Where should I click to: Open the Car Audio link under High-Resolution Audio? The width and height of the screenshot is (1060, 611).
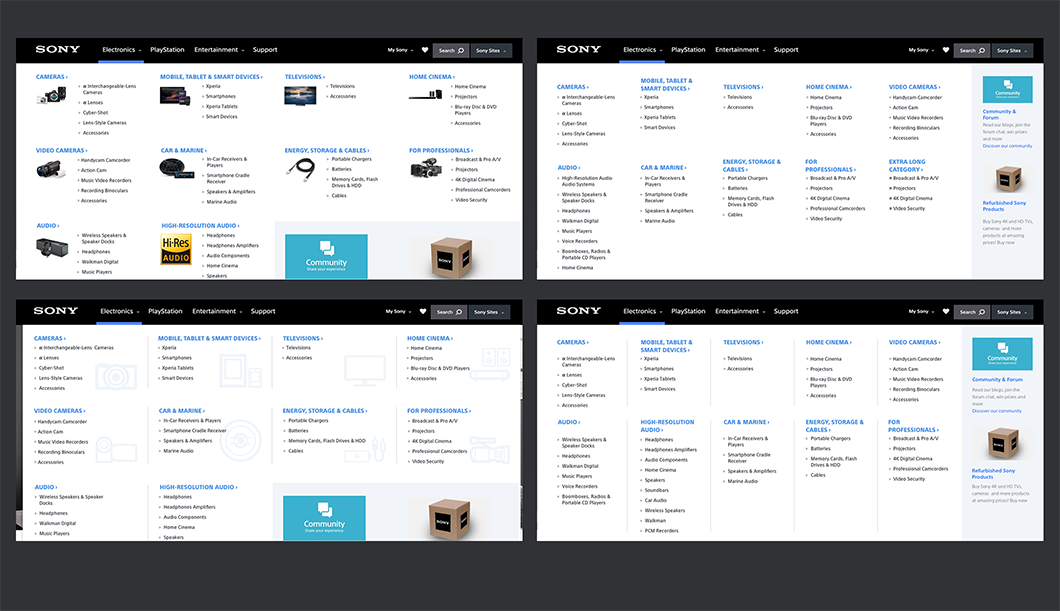pyautogui.click(x=656, y=500)
